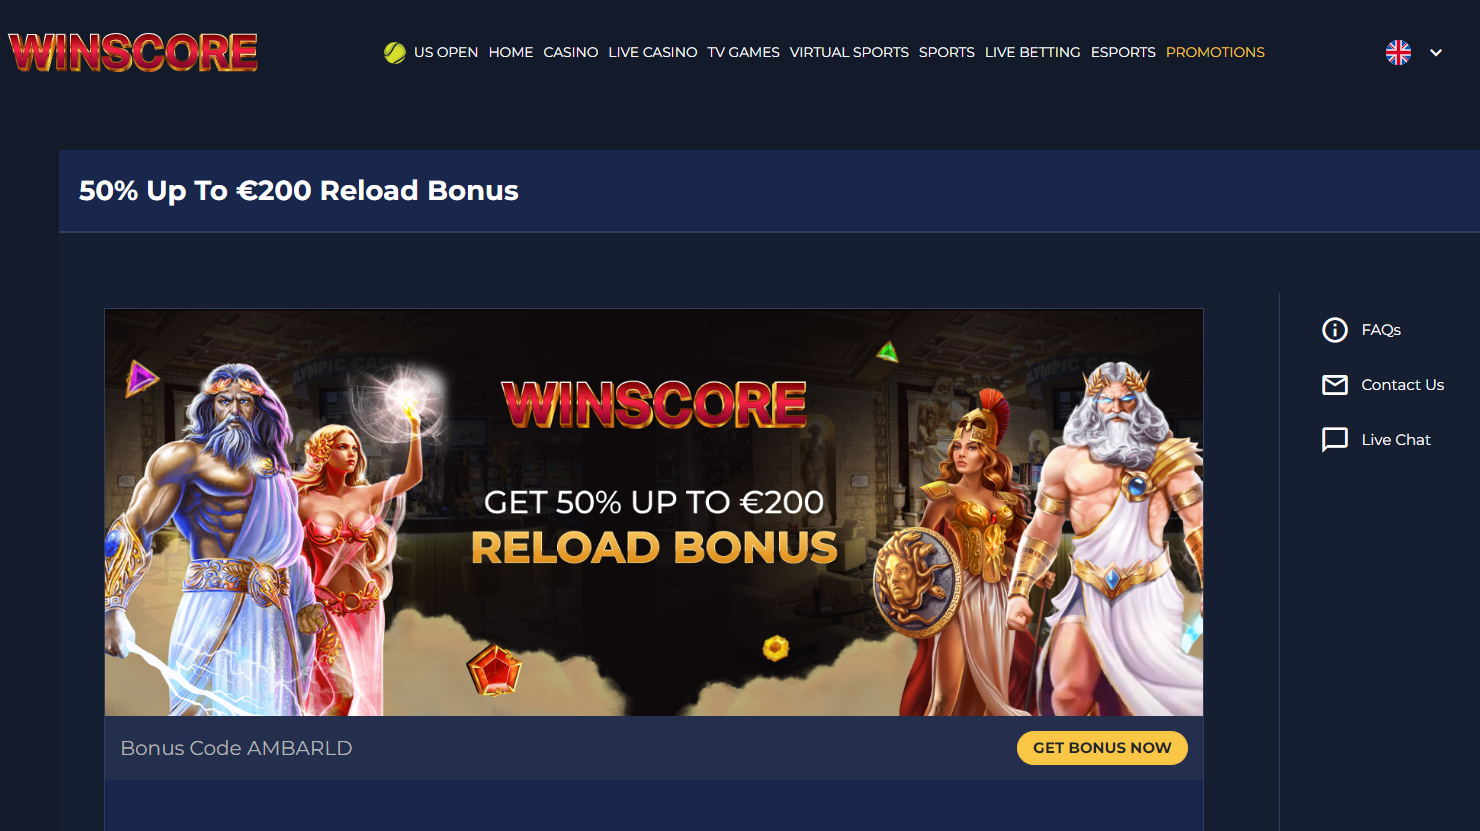Expand the language selector chevron
The height and width of the screenshot is (831, 1480).
coord(1436,53)
